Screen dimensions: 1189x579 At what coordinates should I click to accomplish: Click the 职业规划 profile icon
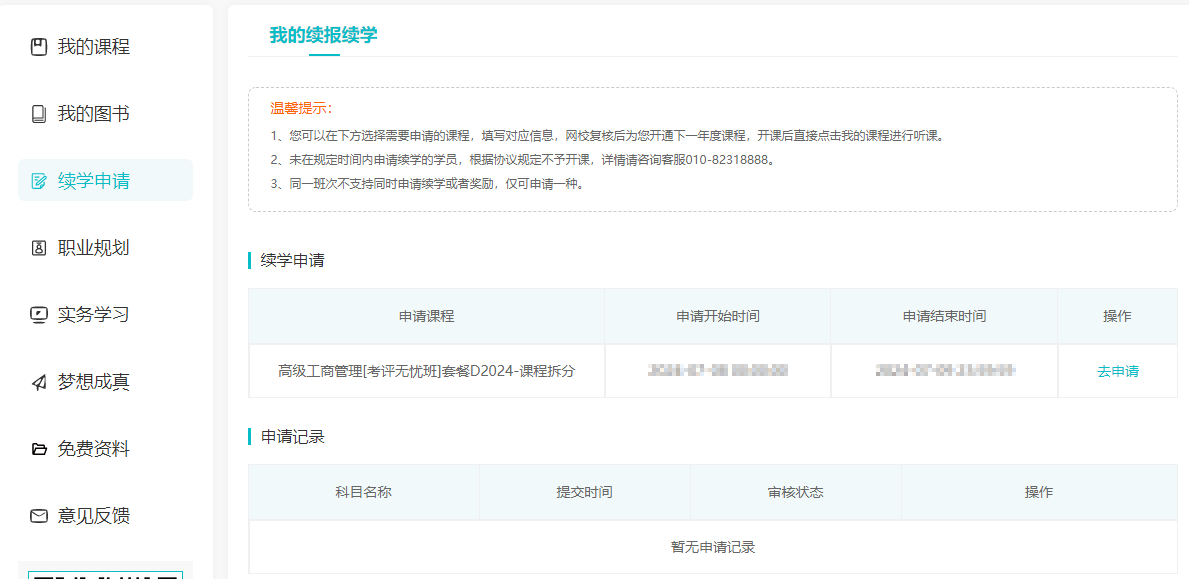[x=37, y=247]
